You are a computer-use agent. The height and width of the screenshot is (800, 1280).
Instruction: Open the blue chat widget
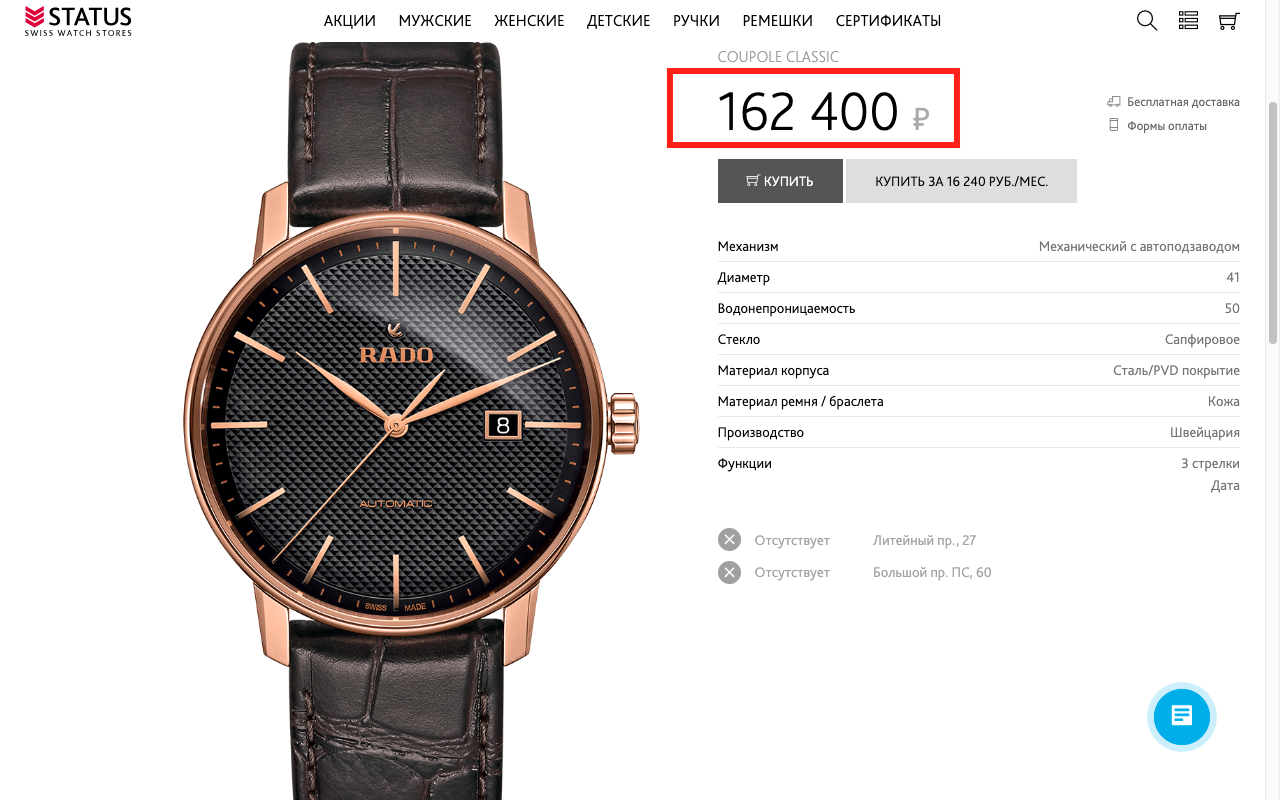[1182, 716]
